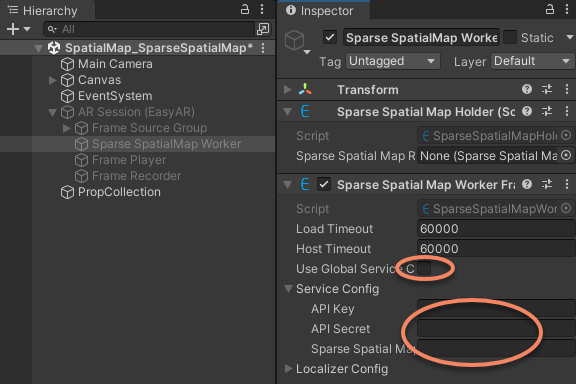Click the API Key input field
The image size is (576, 384).
(496, 308)
